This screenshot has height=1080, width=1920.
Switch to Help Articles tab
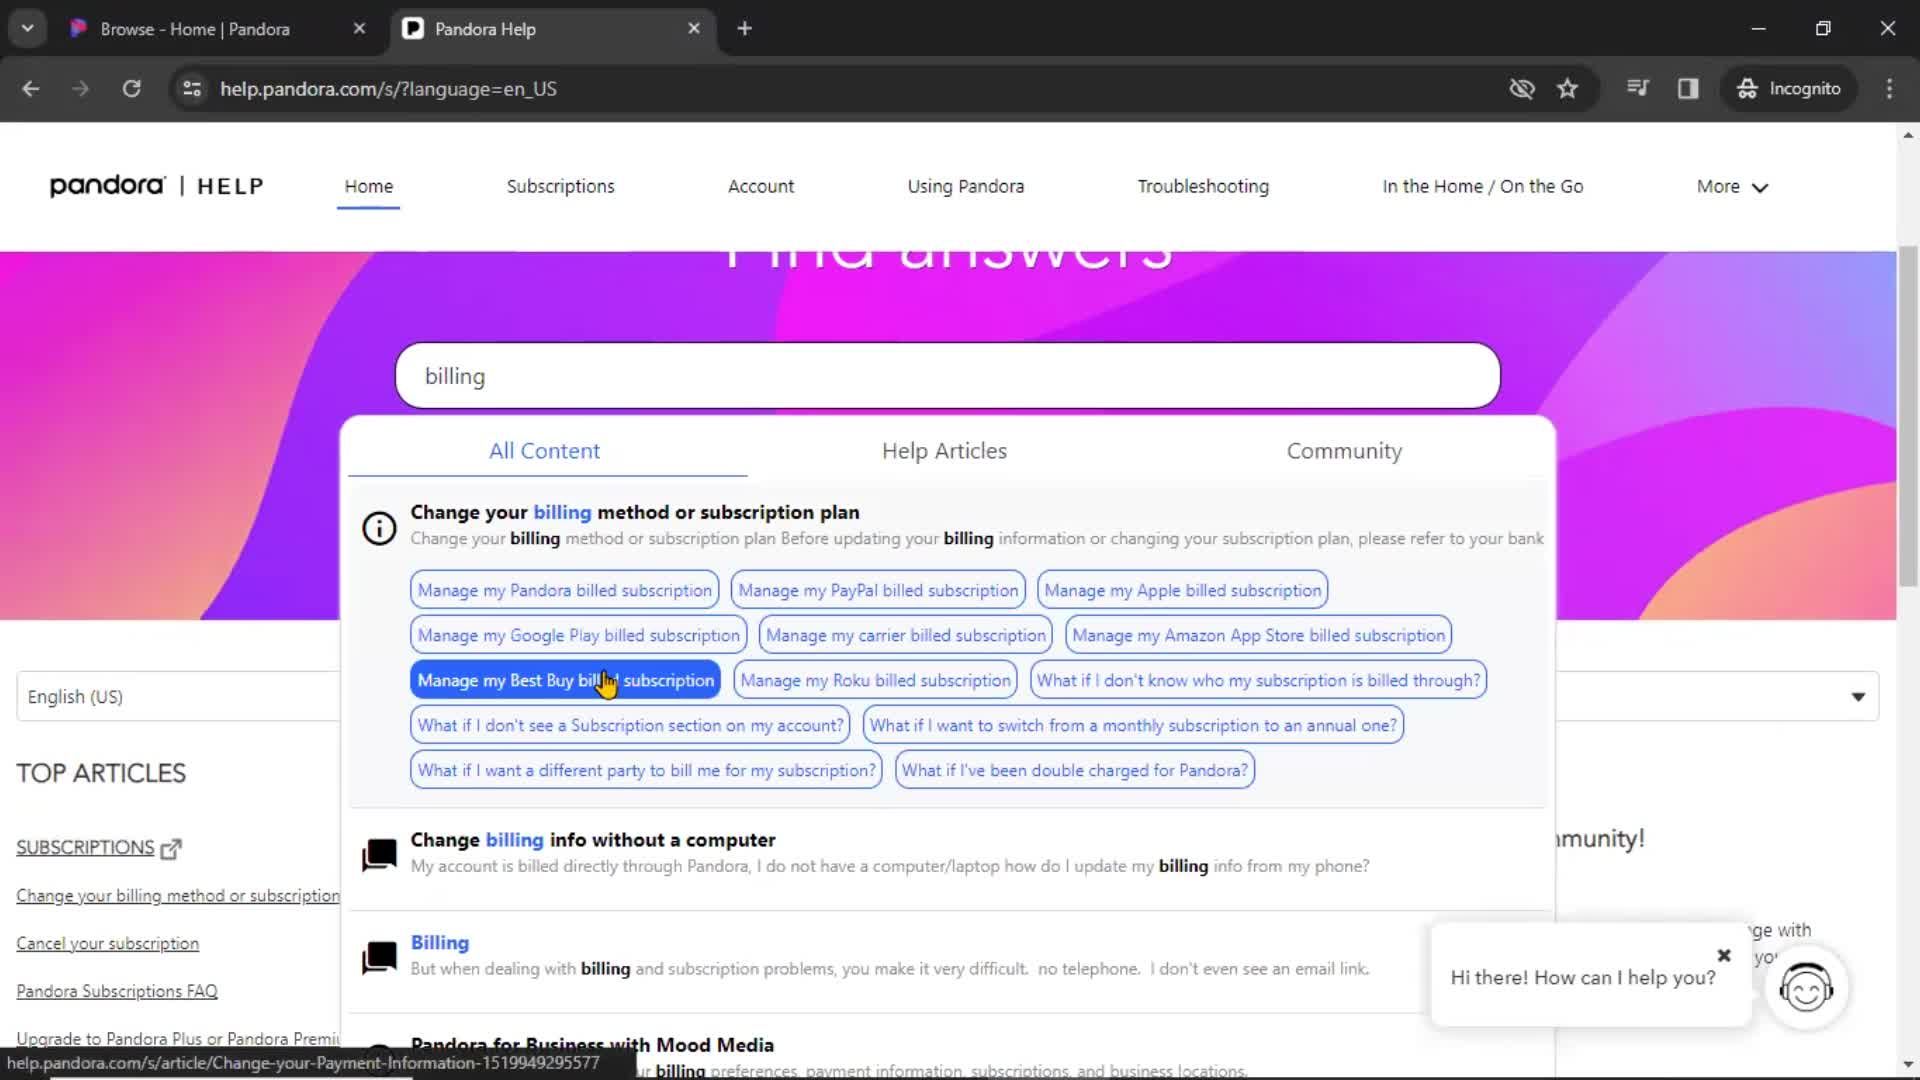pos(944,450)
